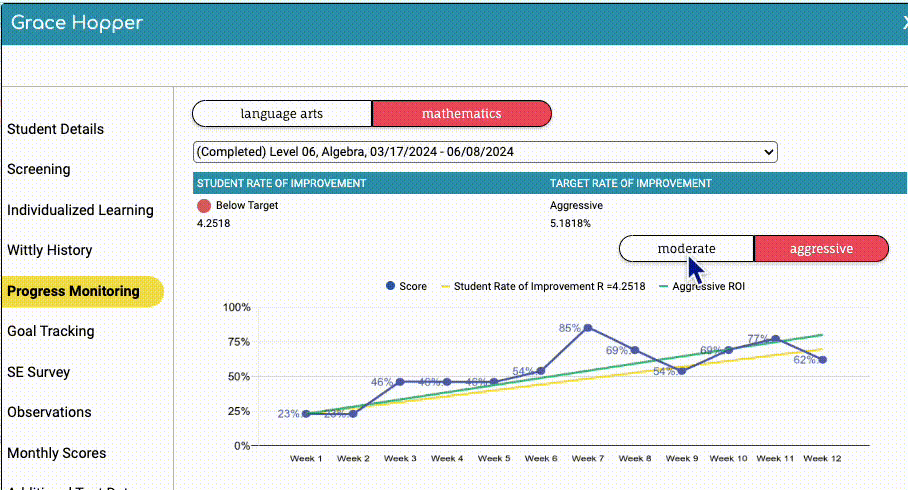This screenshot has height=490, width=908.
Task: Click the 4.2518 student rate value
Action: 214,224
